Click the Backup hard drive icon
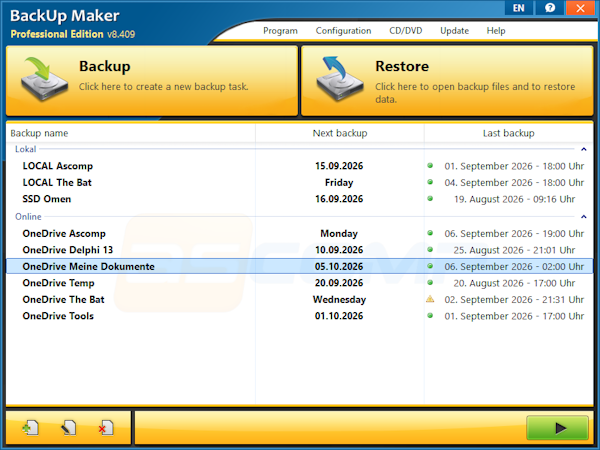600x450 pixels. (x=44, y=79)
